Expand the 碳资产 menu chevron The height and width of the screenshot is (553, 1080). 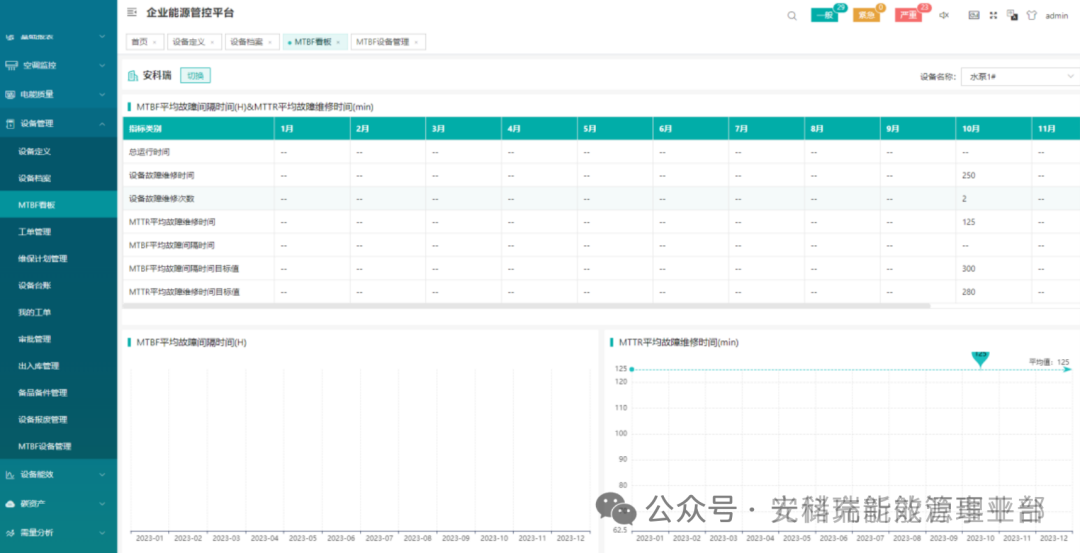point(102,503)
